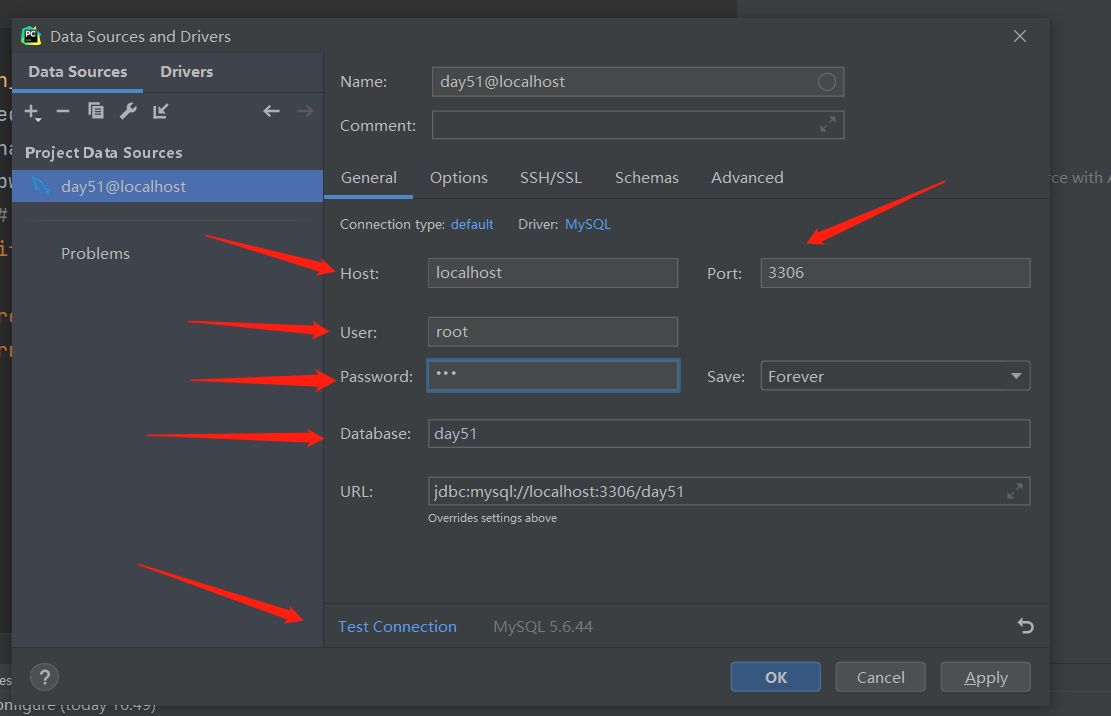Switch to the Data Sources tab
1111x716 pixels.
(x=78, y=72)
